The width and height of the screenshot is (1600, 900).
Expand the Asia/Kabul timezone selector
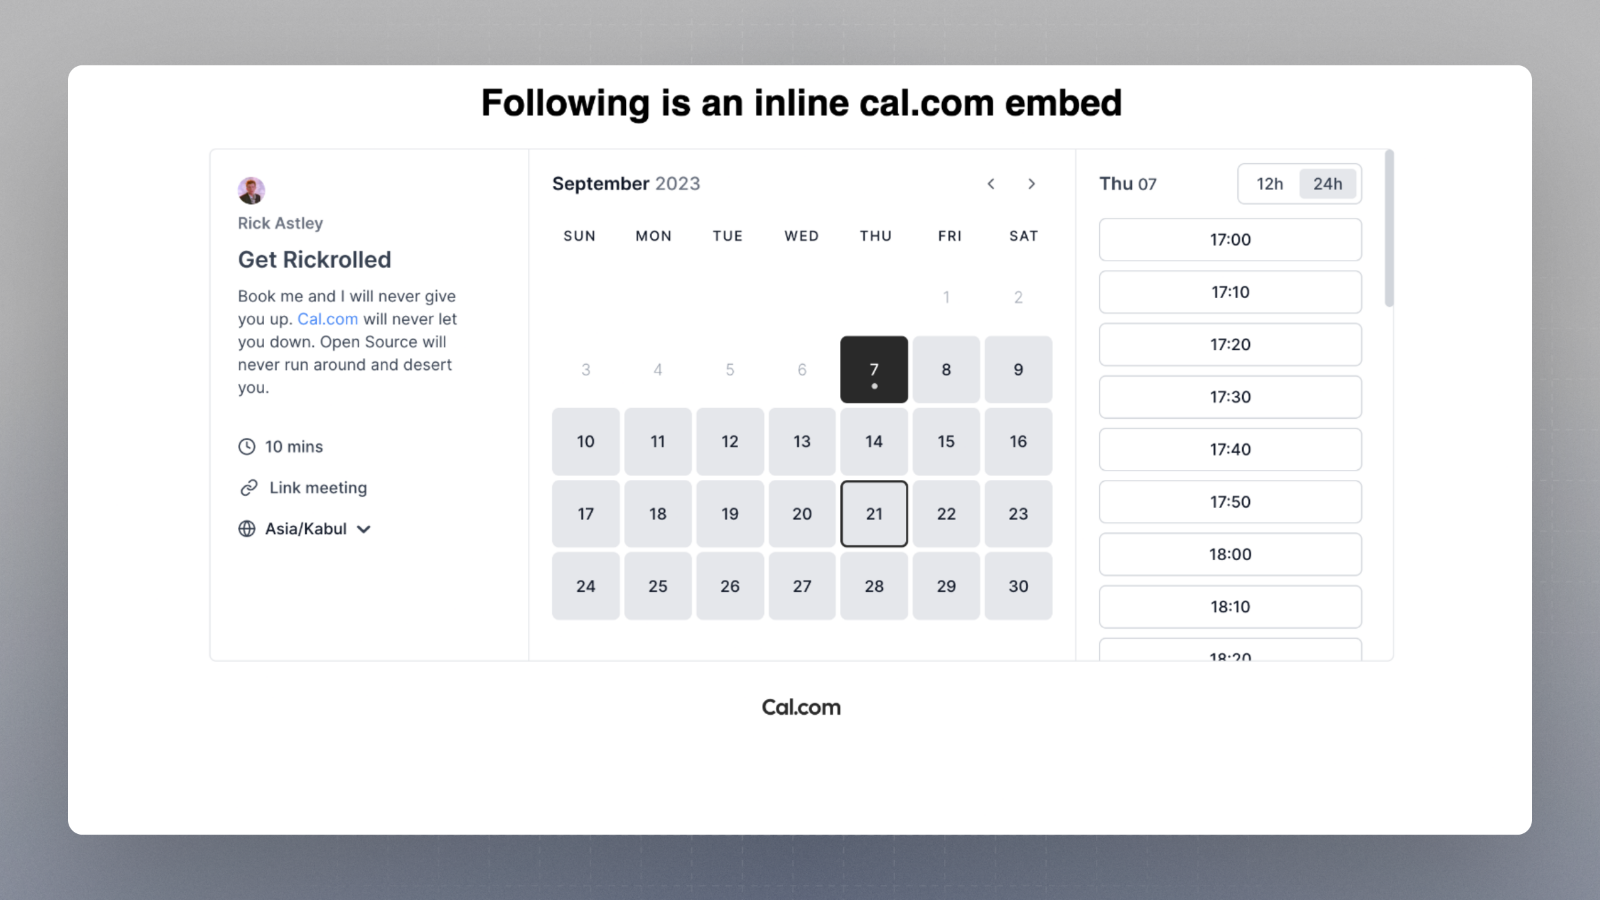click(x=305, y=529)
